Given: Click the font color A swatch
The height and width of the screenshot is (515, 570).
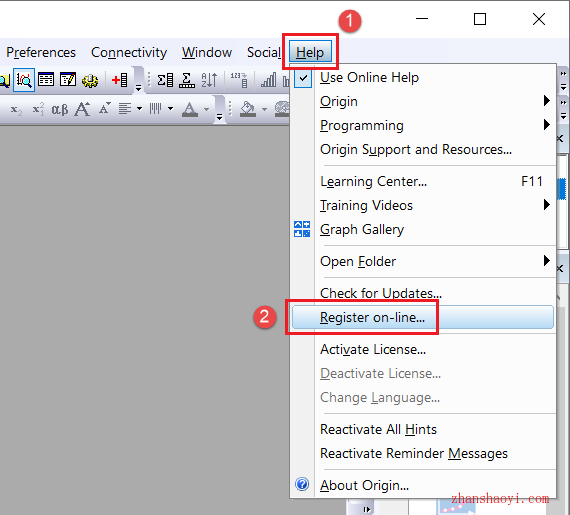Looking at the screenshot, I should [x=190, y=109].
